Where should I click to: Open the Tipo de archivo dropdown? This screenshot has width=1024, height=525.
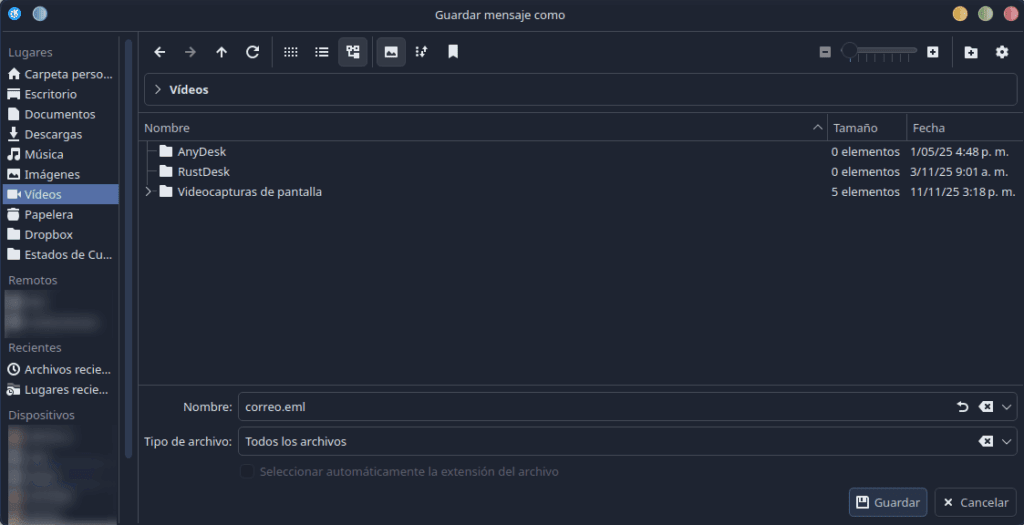point(1007,441)
